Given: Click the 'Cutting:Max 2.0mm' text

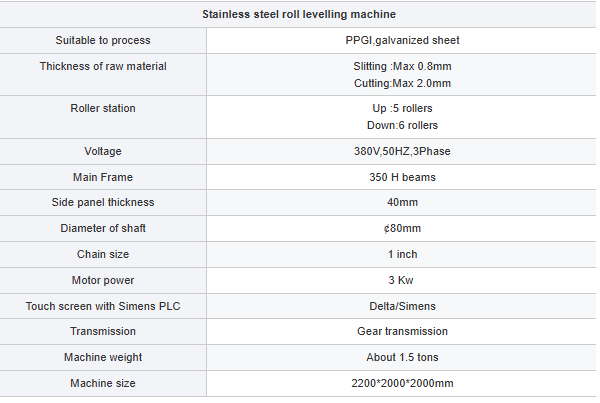Looking at the screenshot, I should point(402,83).
